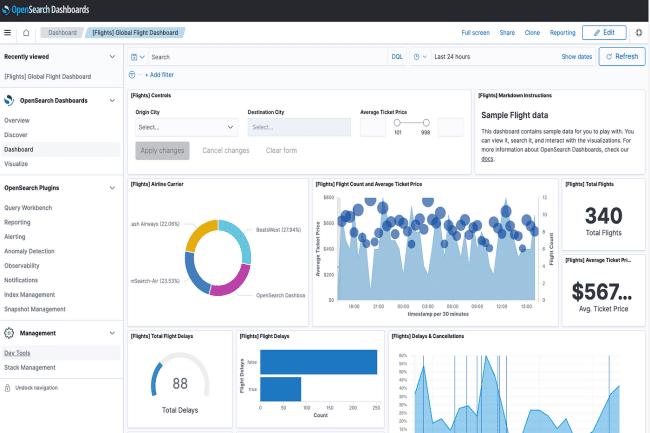The width and height of the screenshot is (650, 433).
Task: Select Dashboard in the sidebar
Action: (x=61, y=149)
